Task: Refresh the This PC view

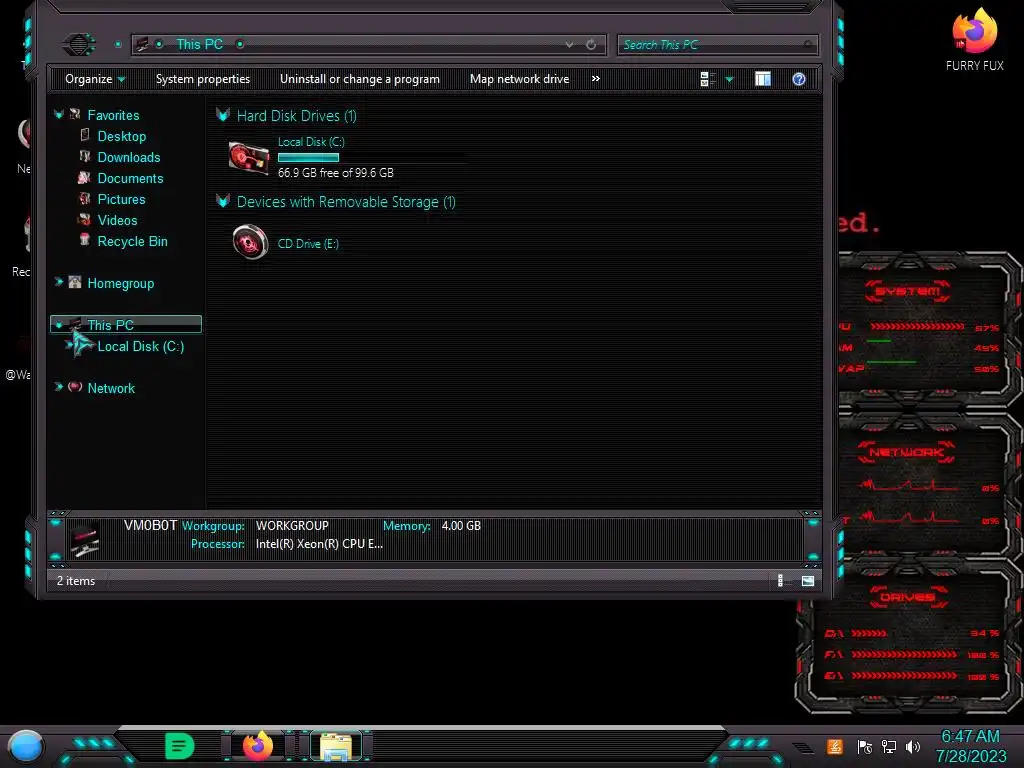Action: (x=591, y=44)
